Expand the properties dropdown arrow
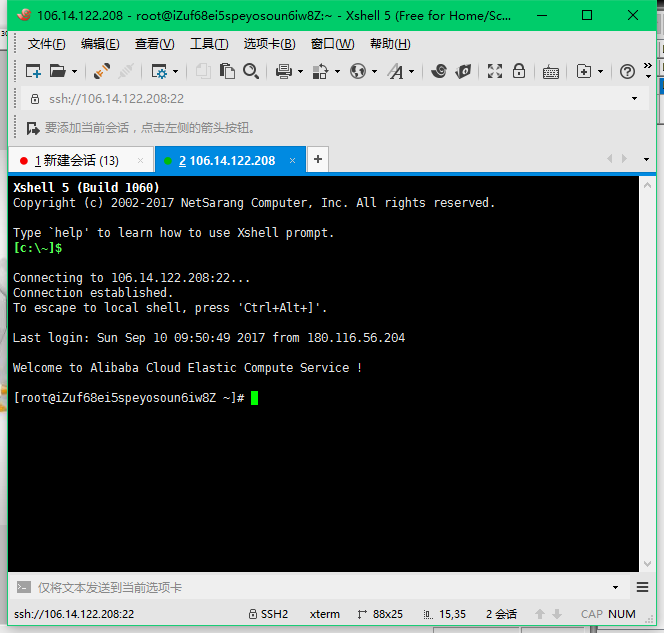 175,72
